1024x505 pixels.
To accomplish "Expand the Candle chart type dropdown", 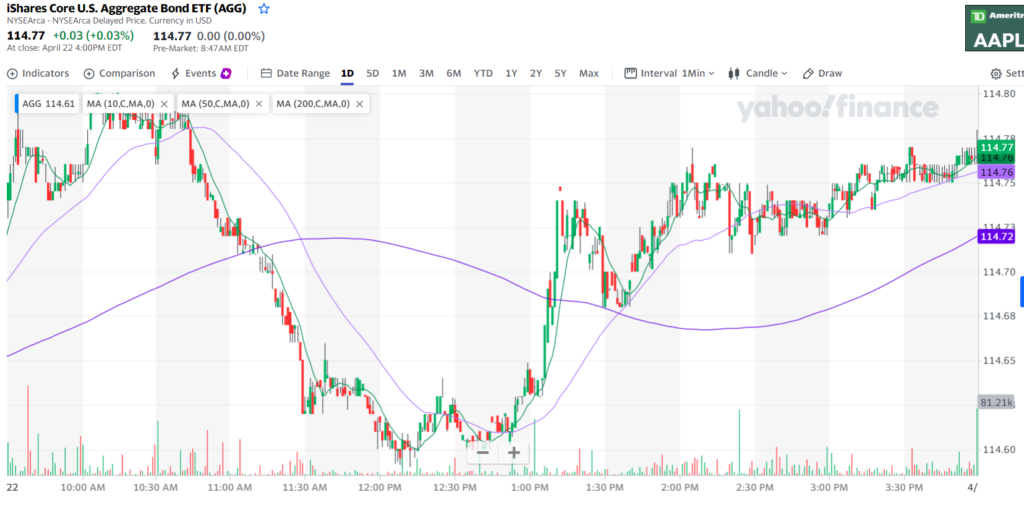I will [758, 73].
